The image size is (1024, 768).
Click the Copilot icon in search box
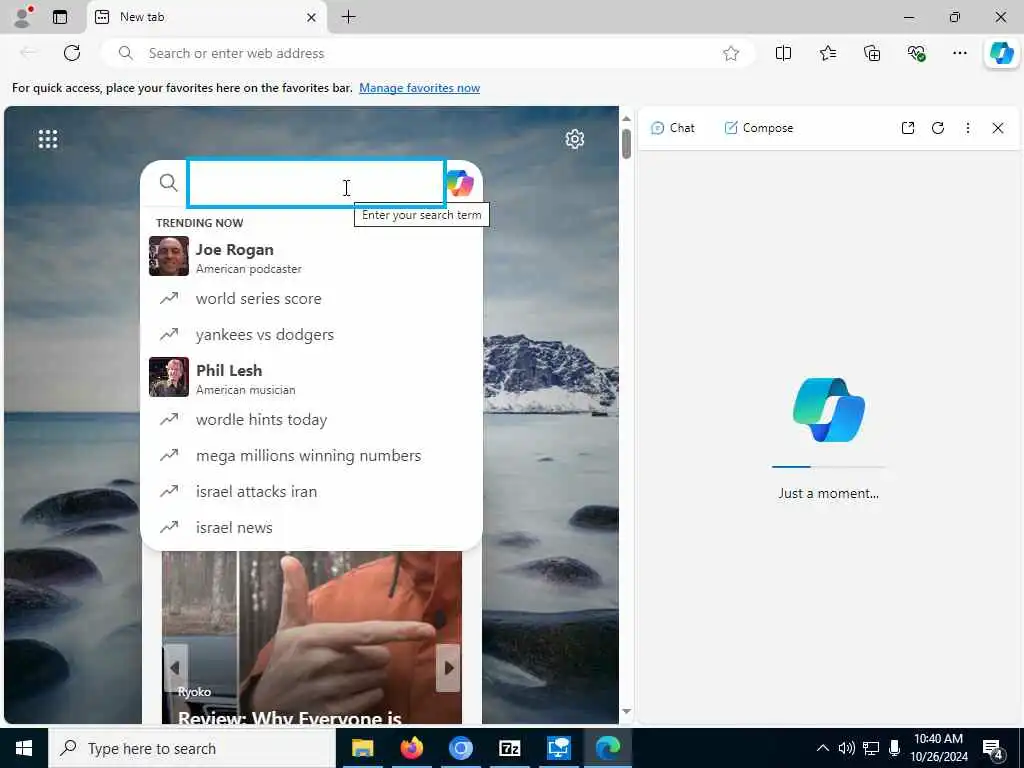pos(461,184)
